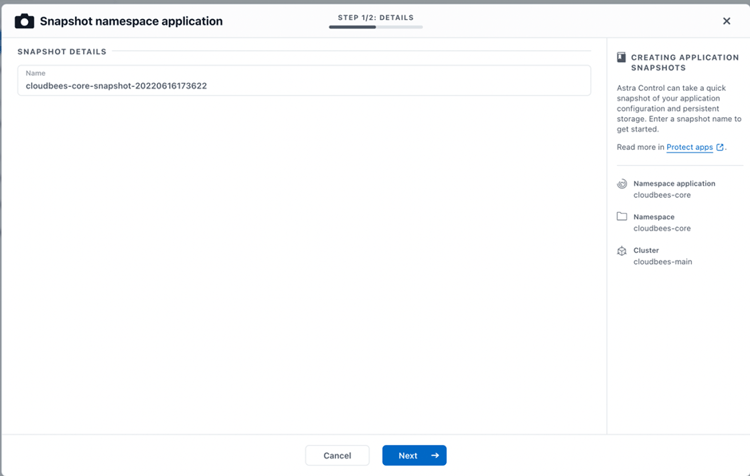The image size is (750, 476).
Task: Click the book icon beside Creating Application Snapshots
Action: 622,58
